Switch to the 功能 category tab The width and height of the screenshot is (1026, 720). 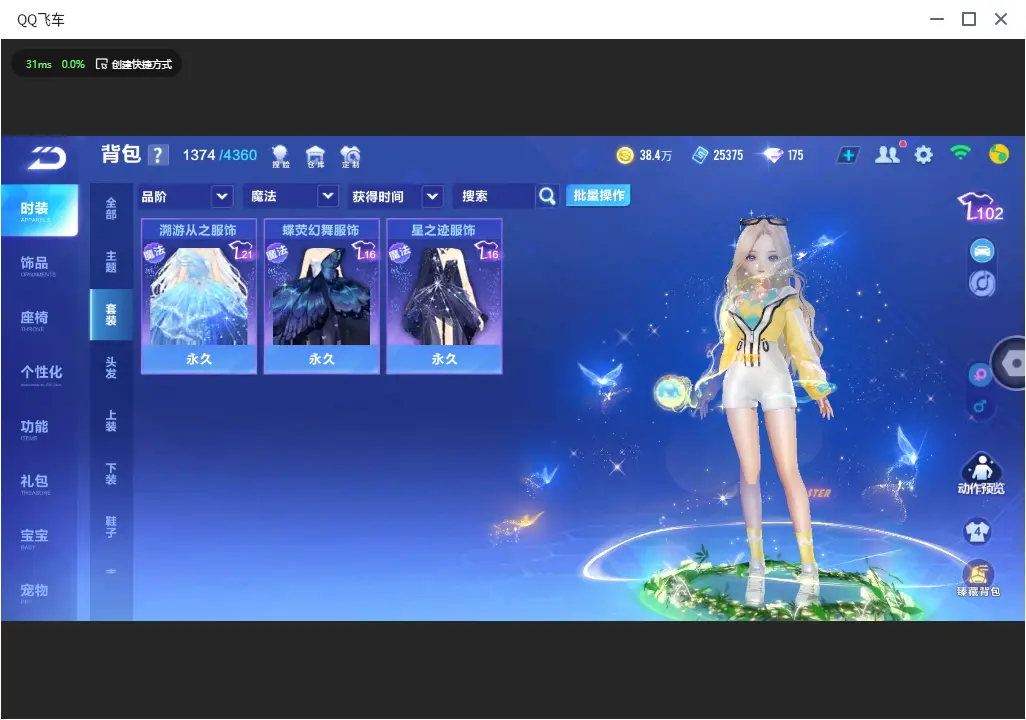pos(39,428)
